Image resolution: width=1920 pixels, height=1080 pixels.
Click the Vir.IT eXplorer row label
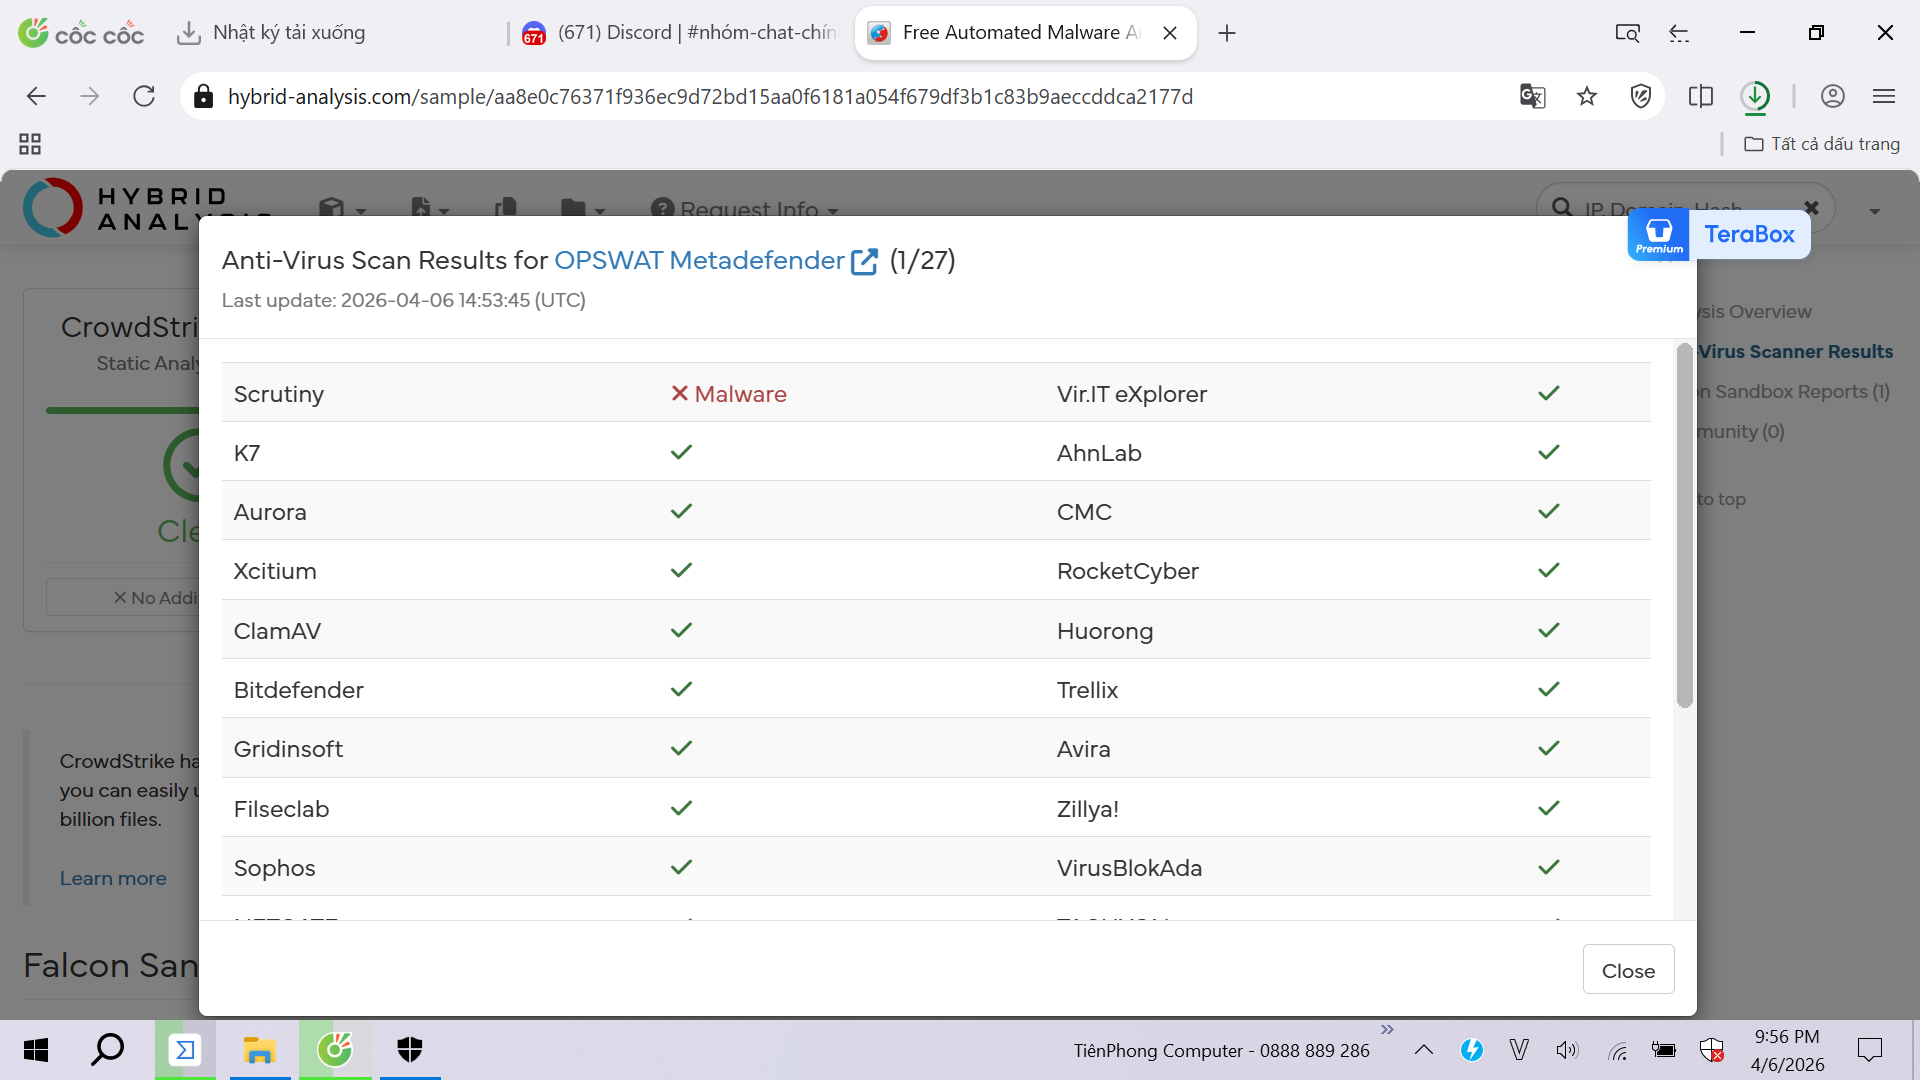pyautogui.click(x=1131, y=394)
